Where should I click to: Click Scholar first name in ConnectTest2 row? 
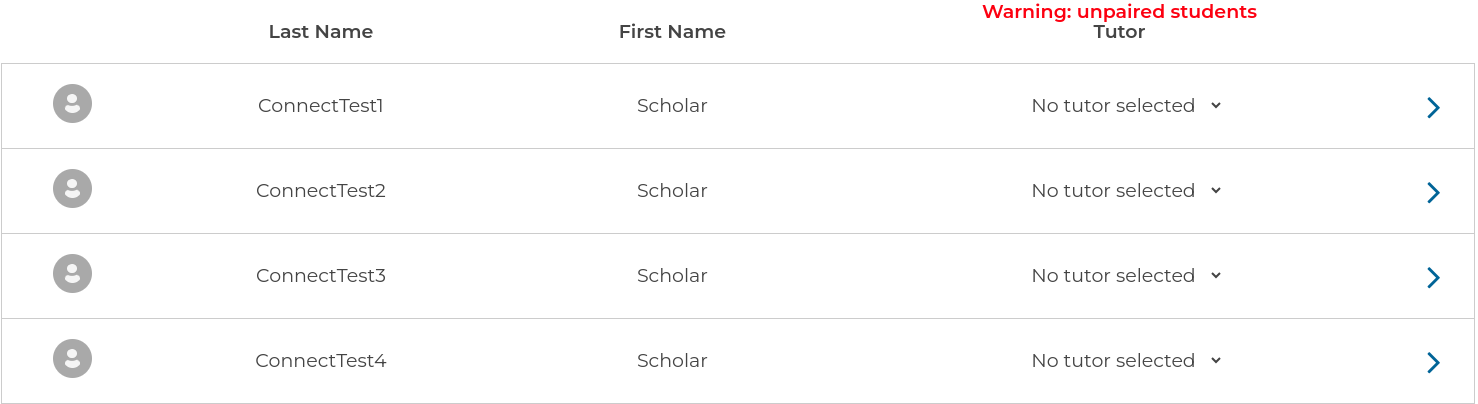click(x=672, y=191)
